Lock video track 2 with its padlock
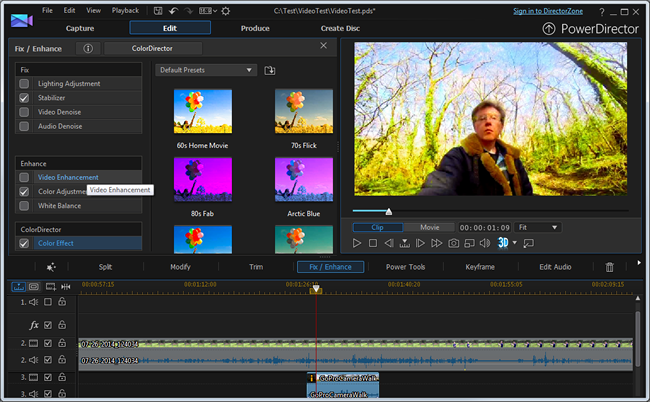 (62, 343)
